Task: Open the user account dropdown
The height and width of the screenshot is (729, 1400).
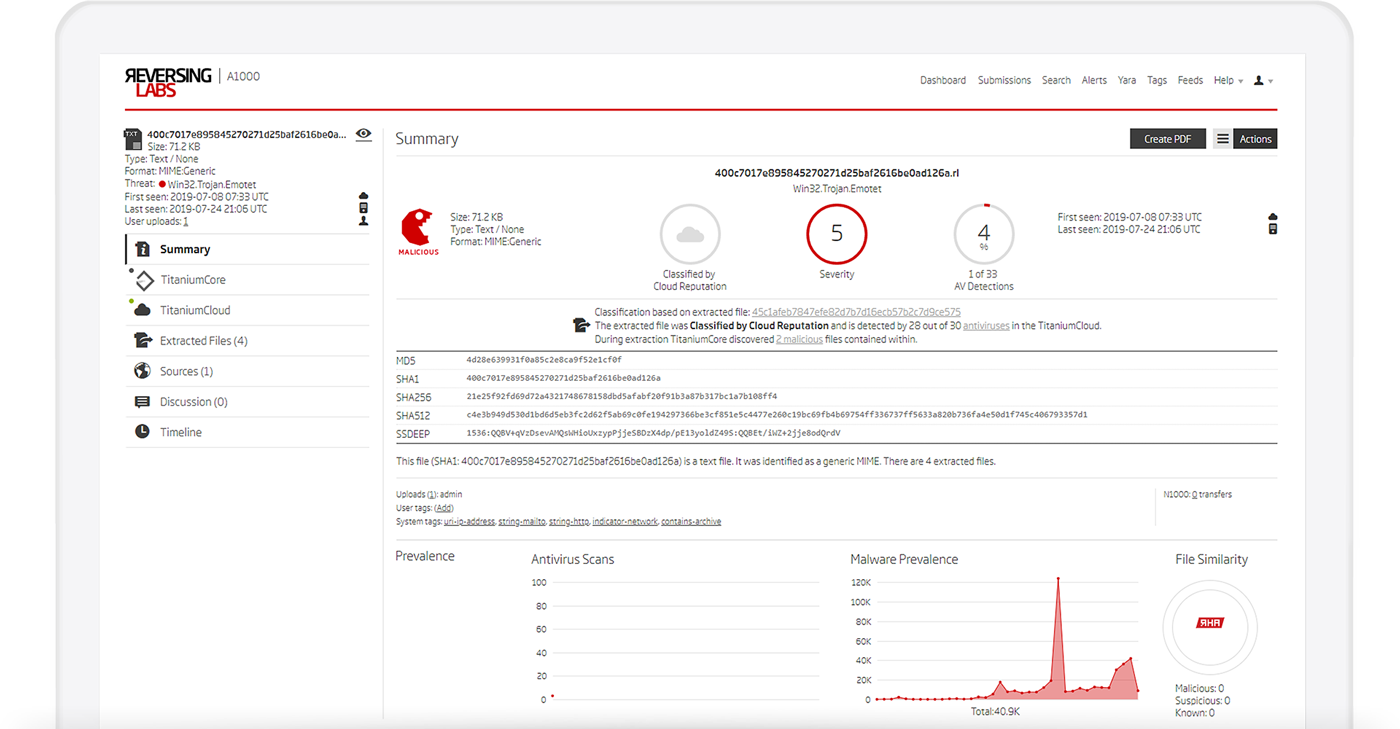Action: [1263, 81]
